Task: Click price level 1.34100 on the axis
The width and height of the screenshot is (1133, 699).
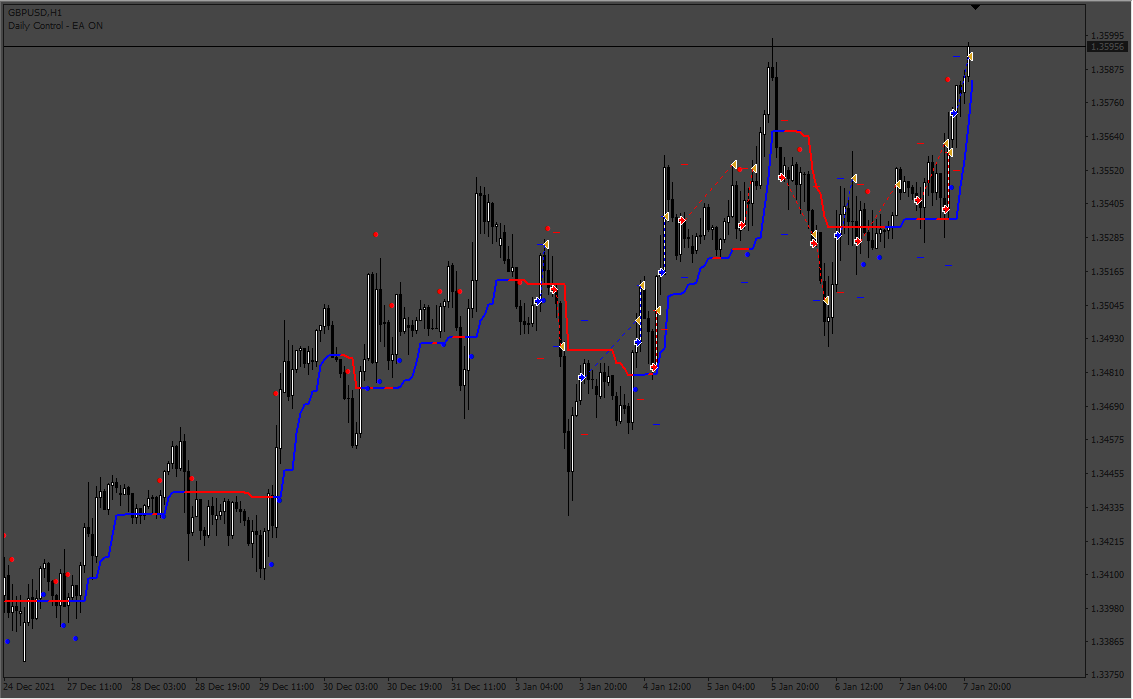Action: point(1107,575)
